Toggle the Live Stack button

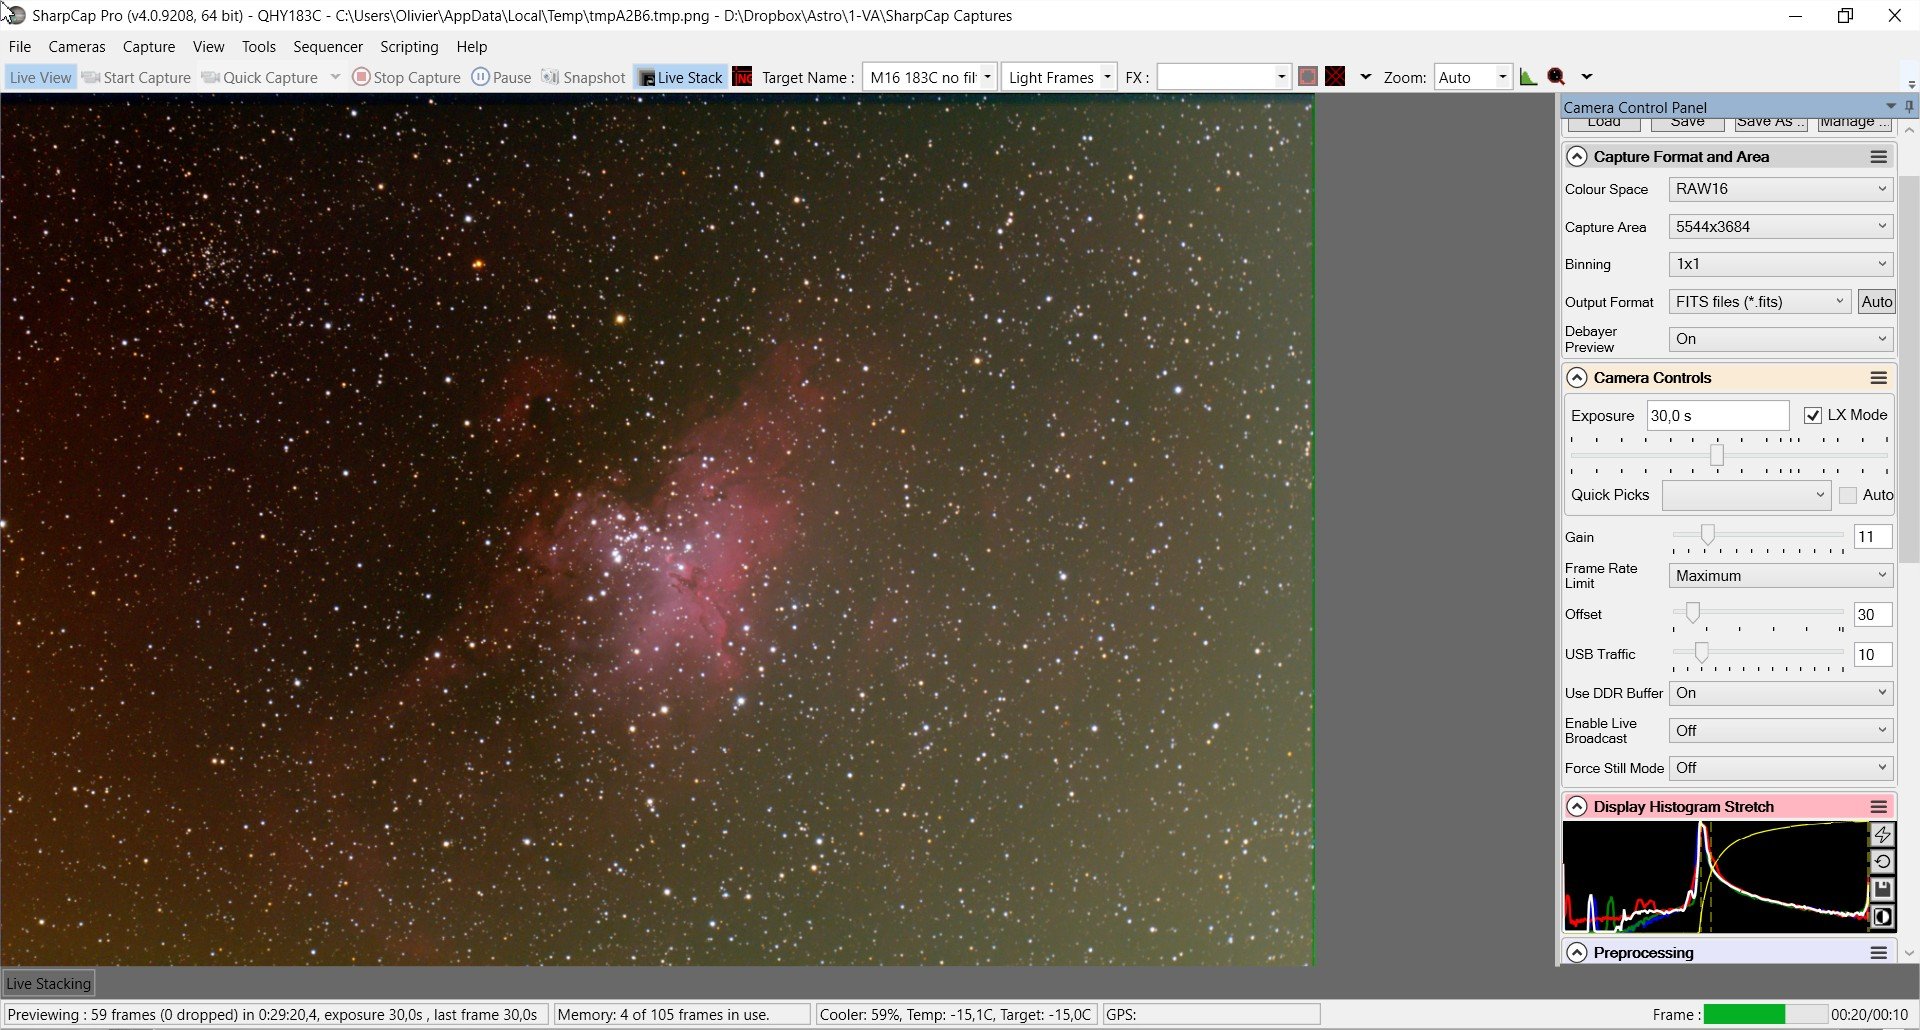[680, 77]
